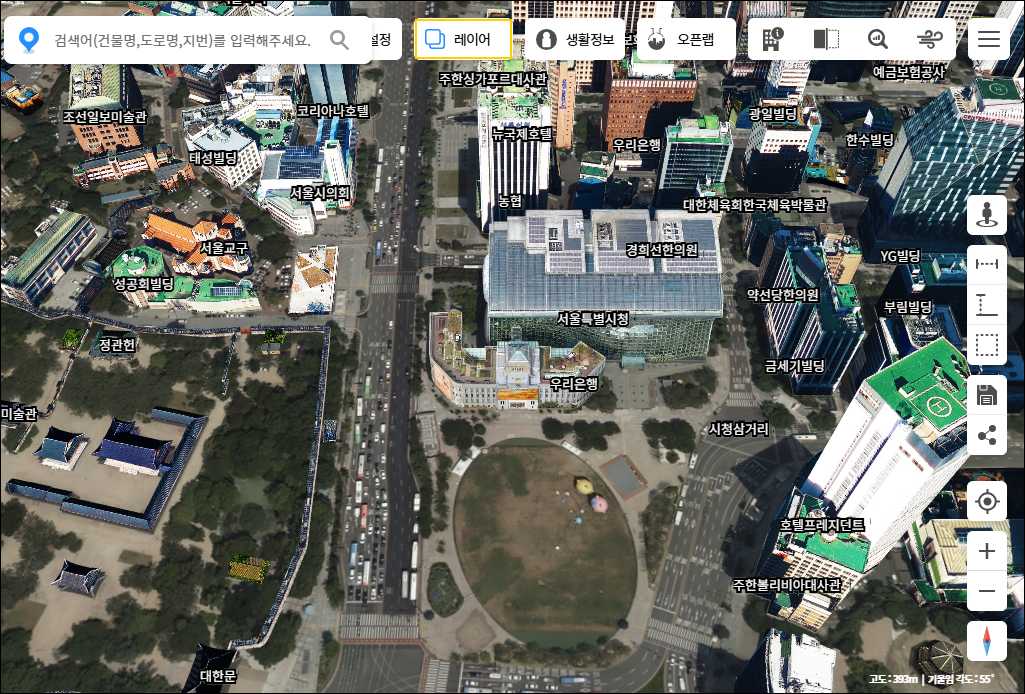
Task: Toggle the split-screen compare view
Action: pyautogui.click(x=826, y=39)
